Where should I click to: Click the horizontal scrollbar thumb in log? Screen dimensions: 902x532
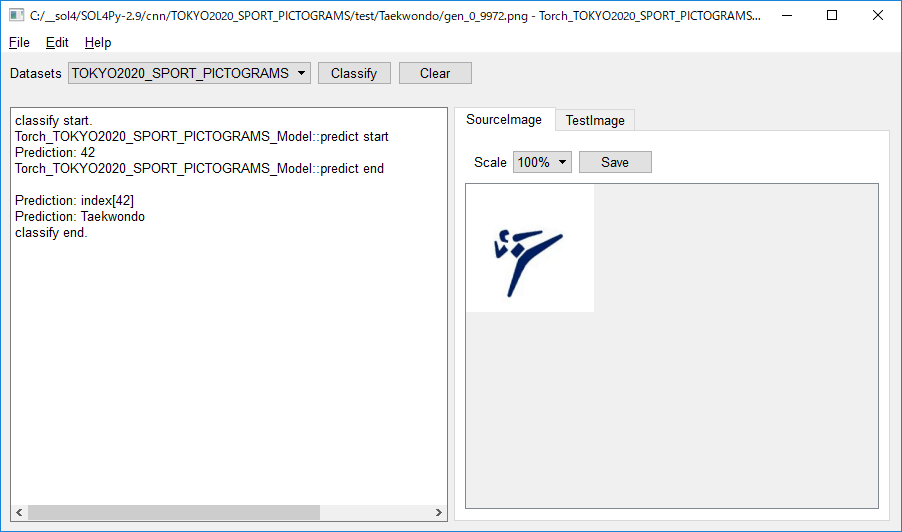tap(174, 512)
